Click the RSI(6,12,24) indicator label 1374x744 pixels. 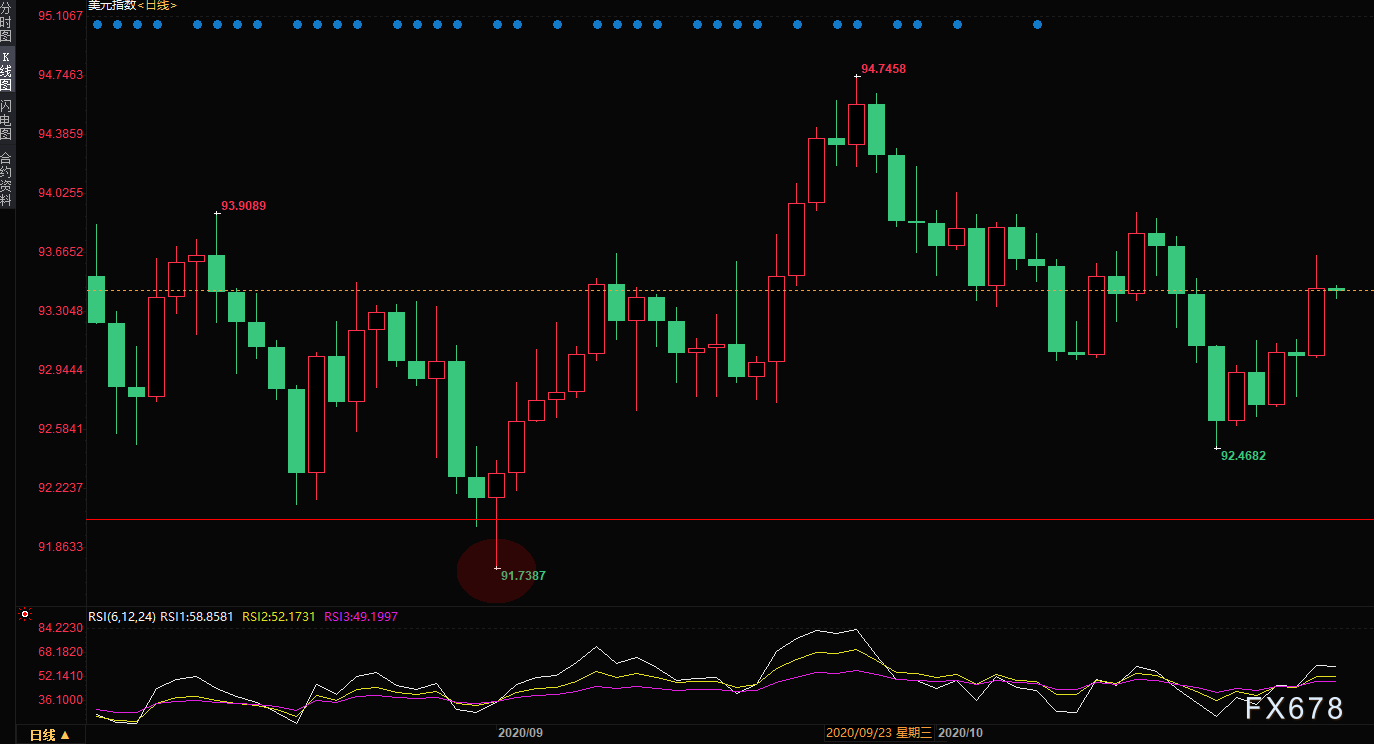122,617
